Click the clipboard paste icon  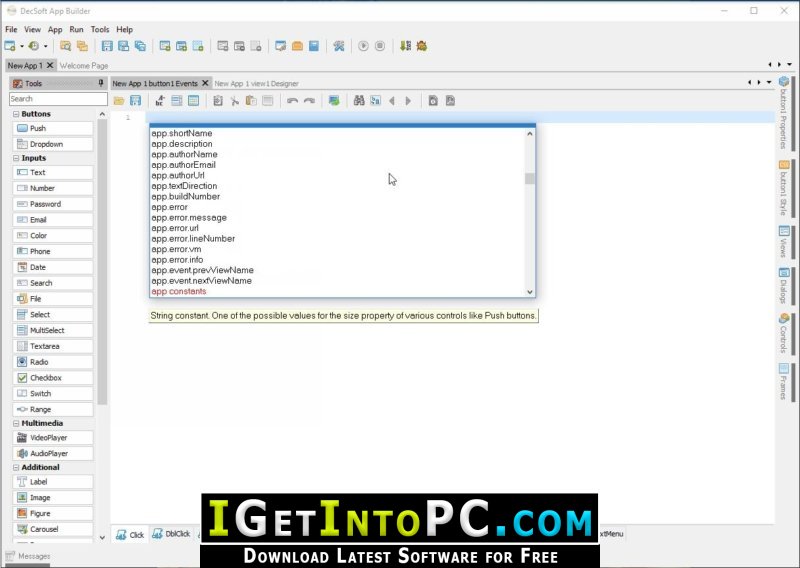251,101
